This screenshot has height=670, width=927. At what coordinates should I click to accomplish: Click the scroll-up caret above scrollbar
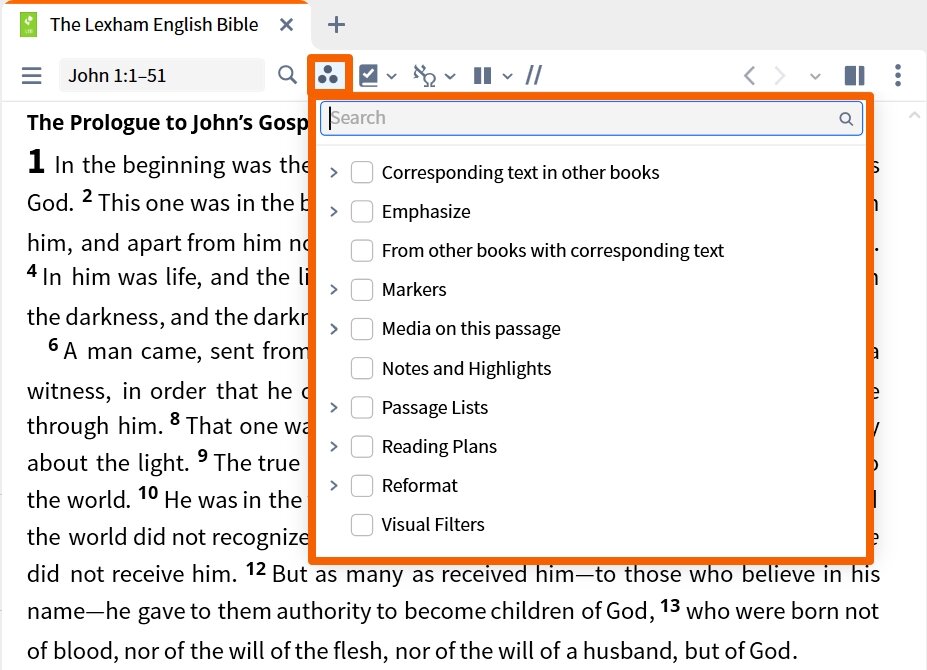coord(914,115)
